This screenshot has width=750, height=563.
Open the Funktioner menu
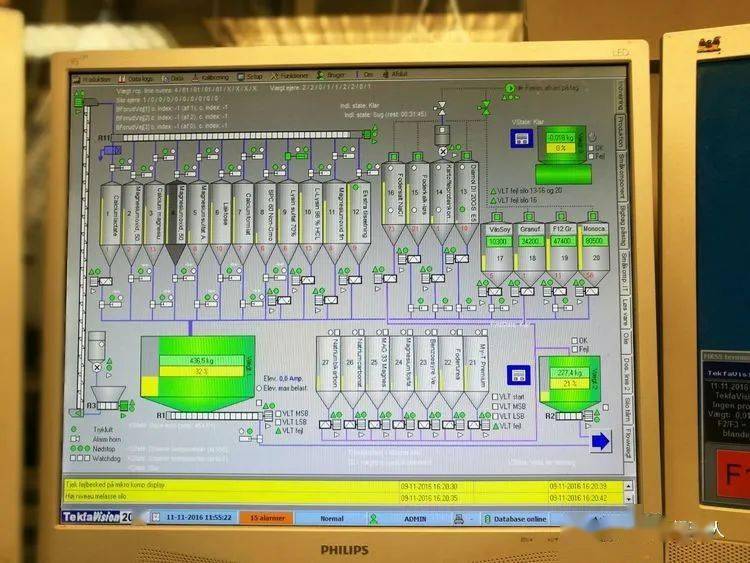pyautogui.click(x=291, y=76)
